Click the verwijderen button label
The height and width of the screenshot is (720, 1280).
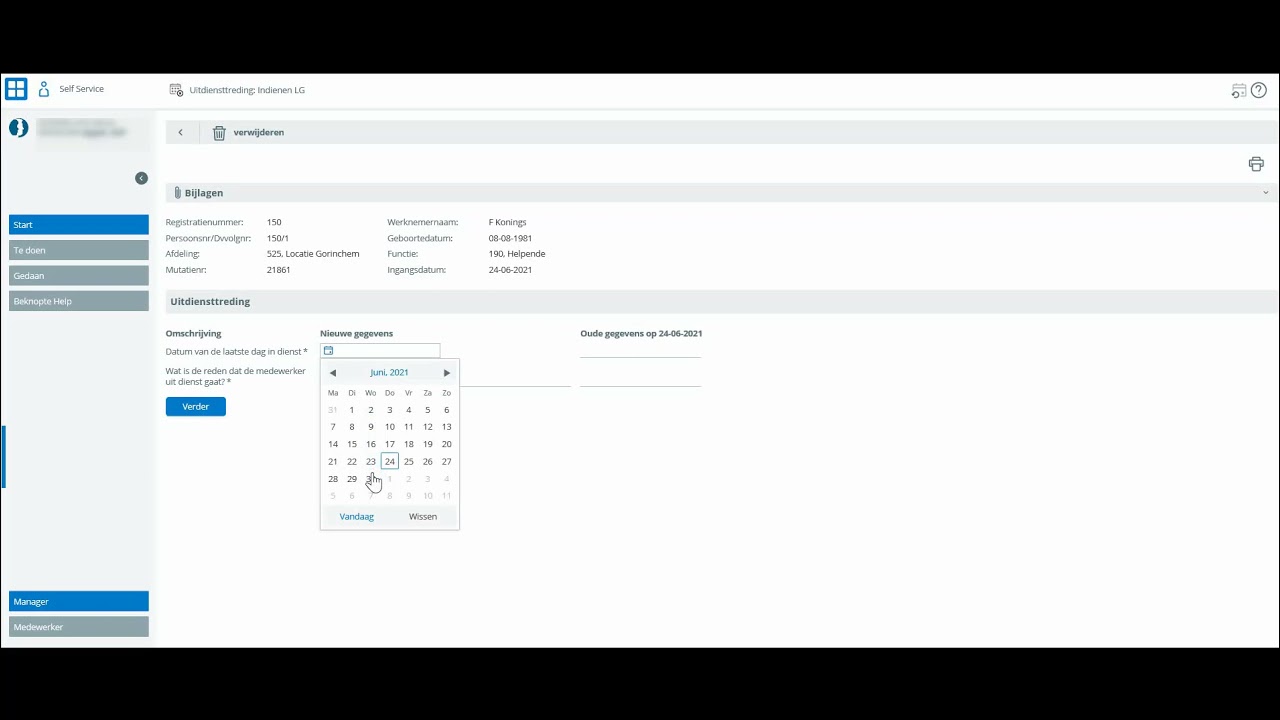(x=259, y=132)
